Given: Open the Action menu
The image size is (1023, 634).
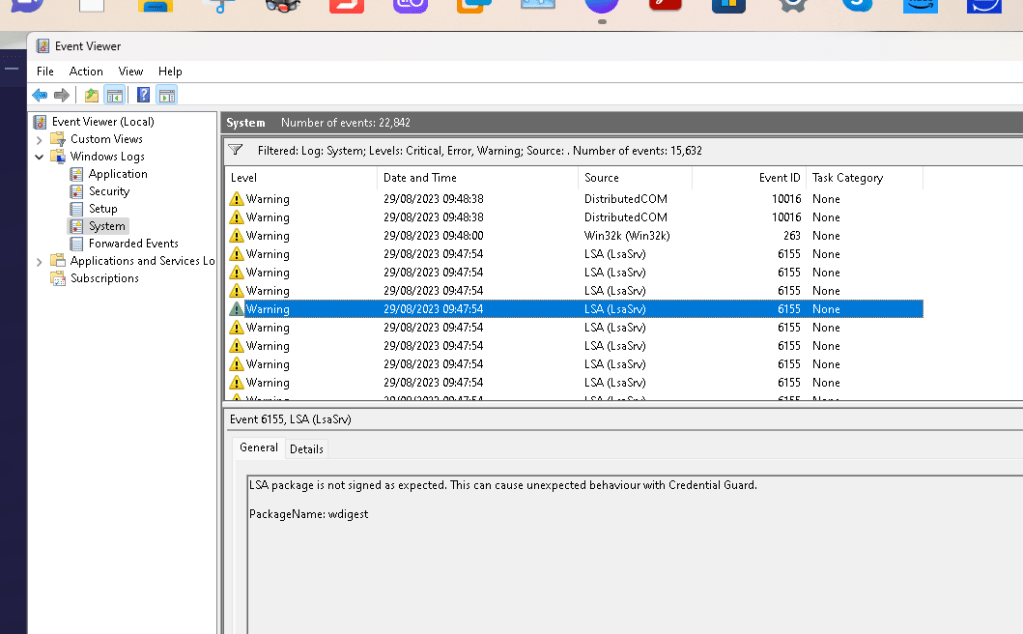Looking at the screenshot, I should 86,71.
